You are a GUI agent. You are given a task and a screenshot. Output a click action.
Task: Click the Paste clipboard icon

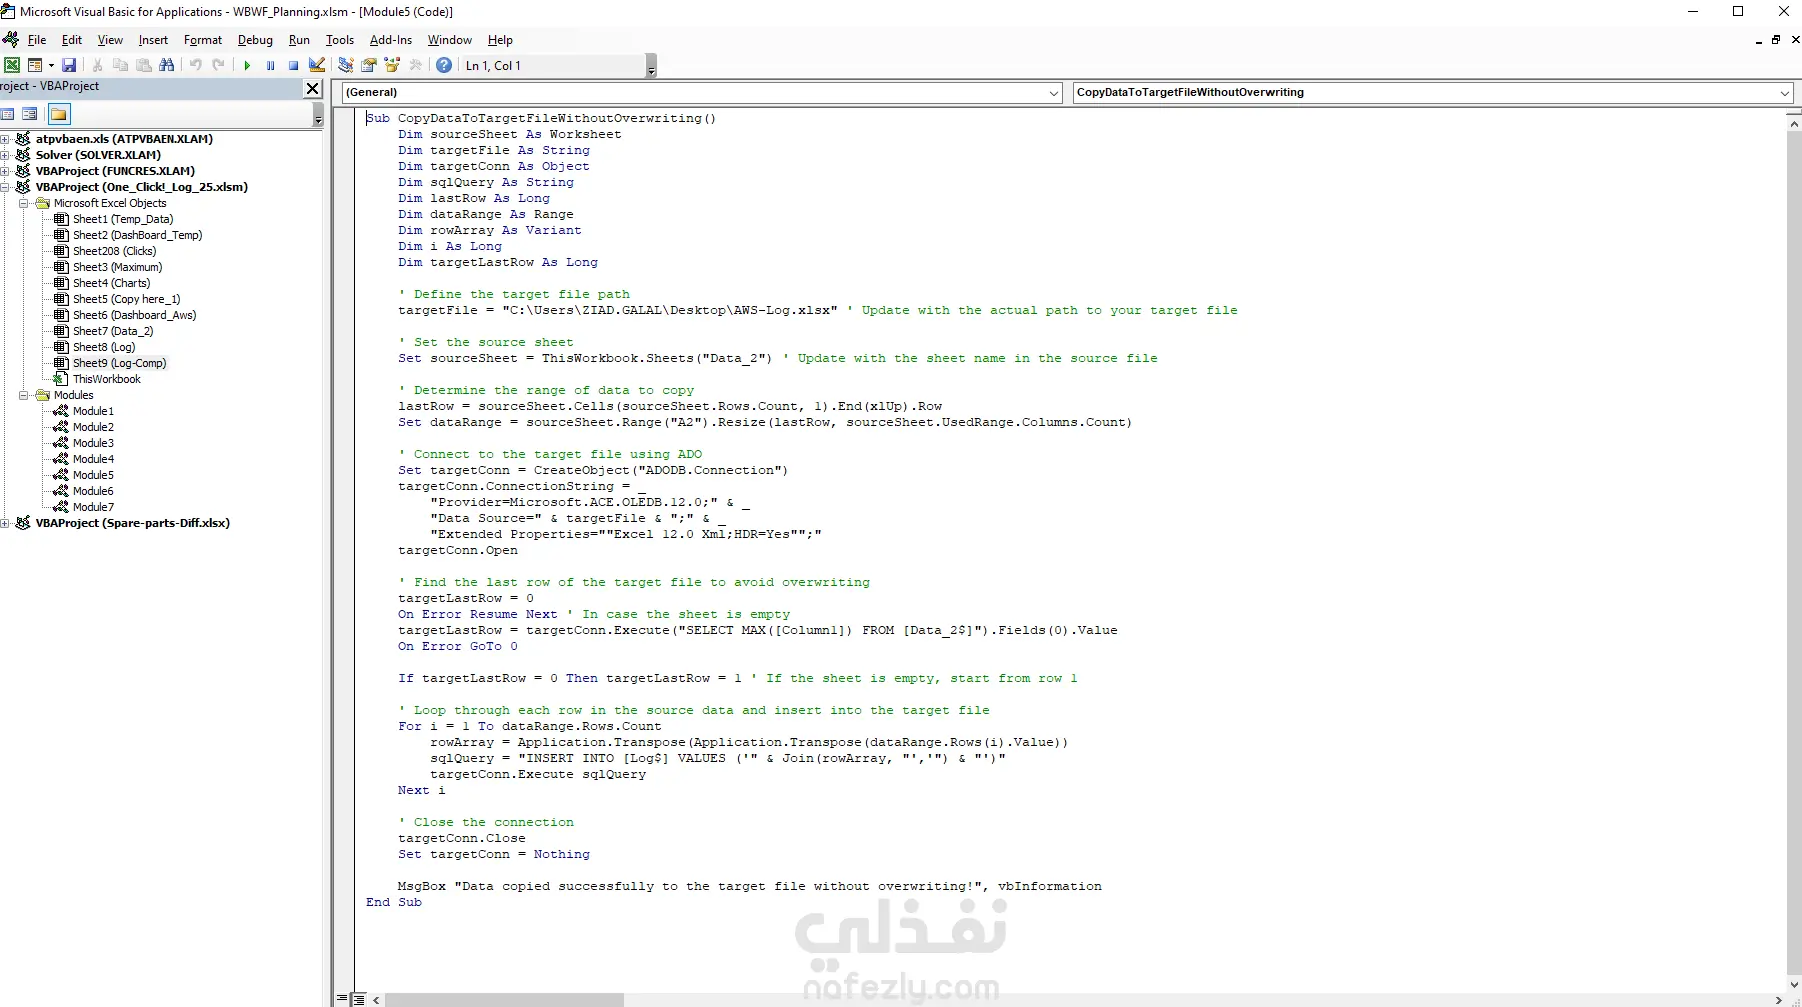(x=143, y=65)
